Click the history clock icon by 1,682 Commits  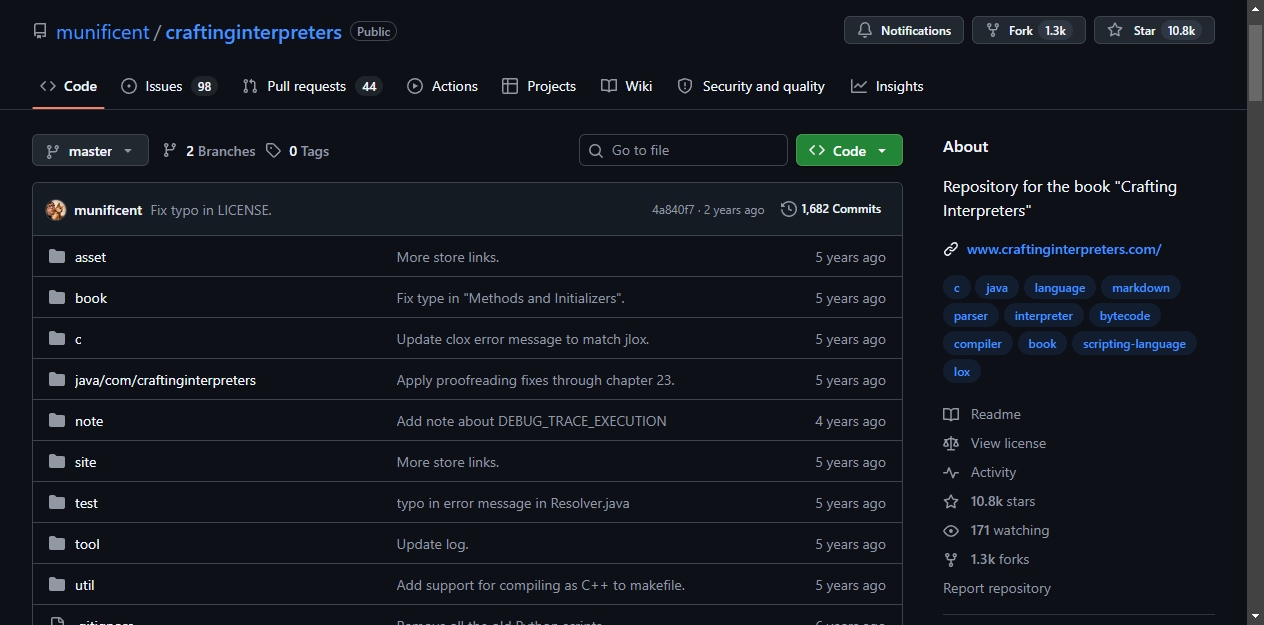(789, 209)
